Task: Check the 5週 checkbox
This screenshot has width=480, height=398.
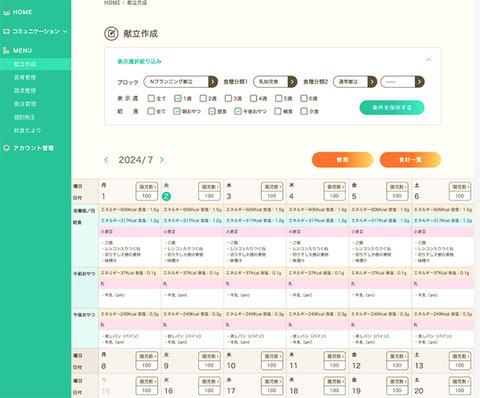Action: pos(278,98)
